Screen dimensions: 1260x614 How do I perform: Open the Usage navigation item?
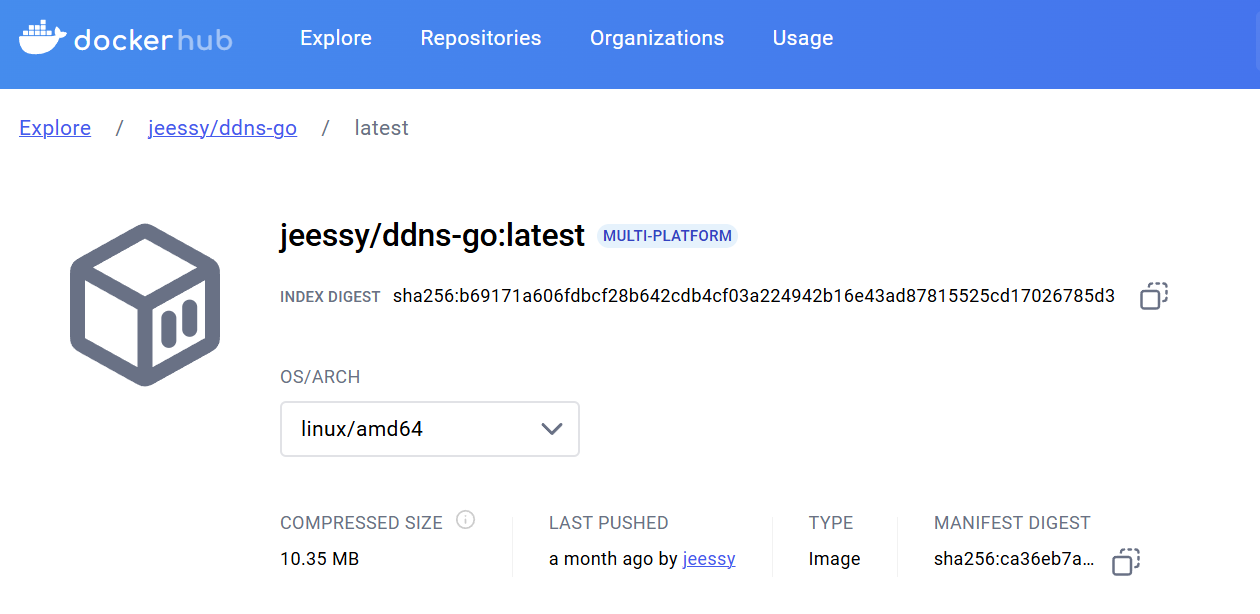tap(803, 38)
